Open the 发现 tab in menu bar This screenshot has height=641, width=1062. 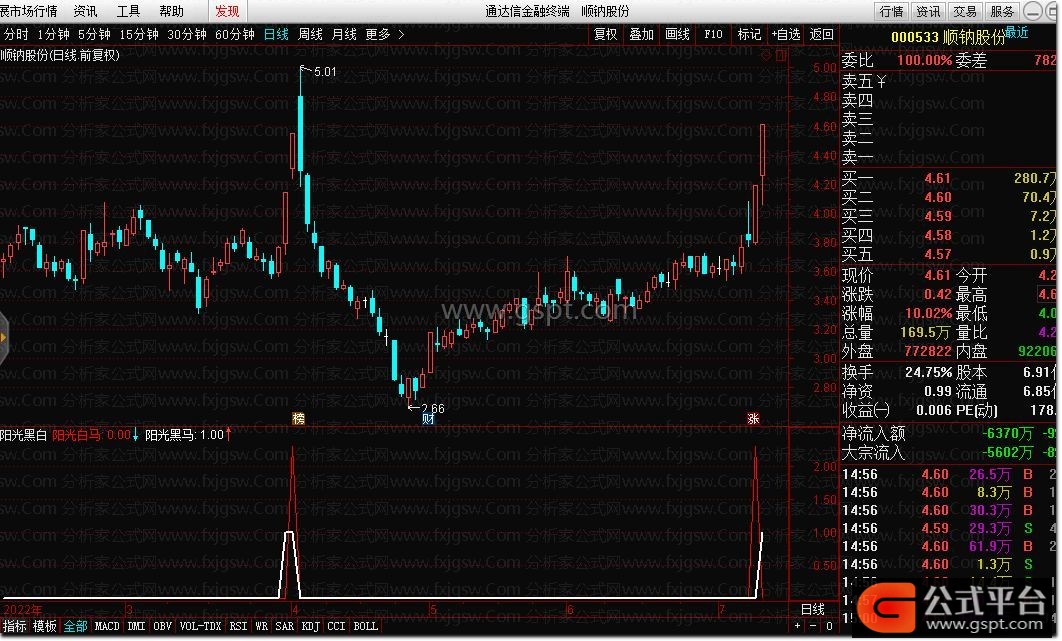tap(227, 12)
